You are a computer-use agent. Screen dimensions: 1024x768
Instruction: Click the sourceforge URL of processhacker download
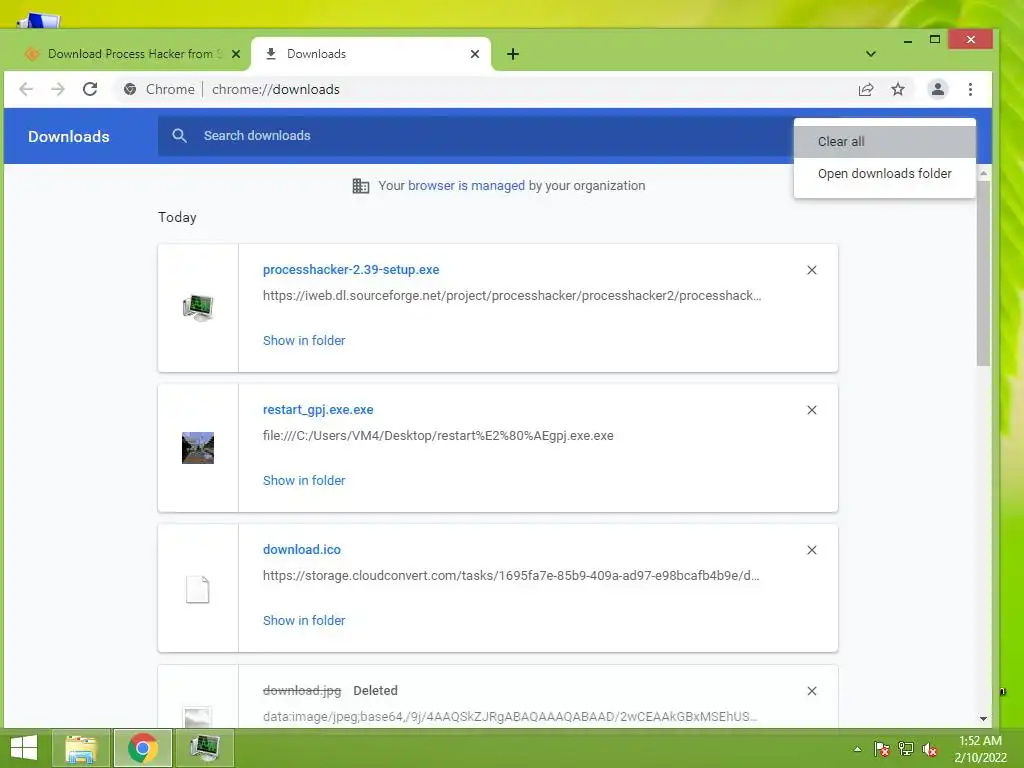pyautogui.click(x=512, y=295)
